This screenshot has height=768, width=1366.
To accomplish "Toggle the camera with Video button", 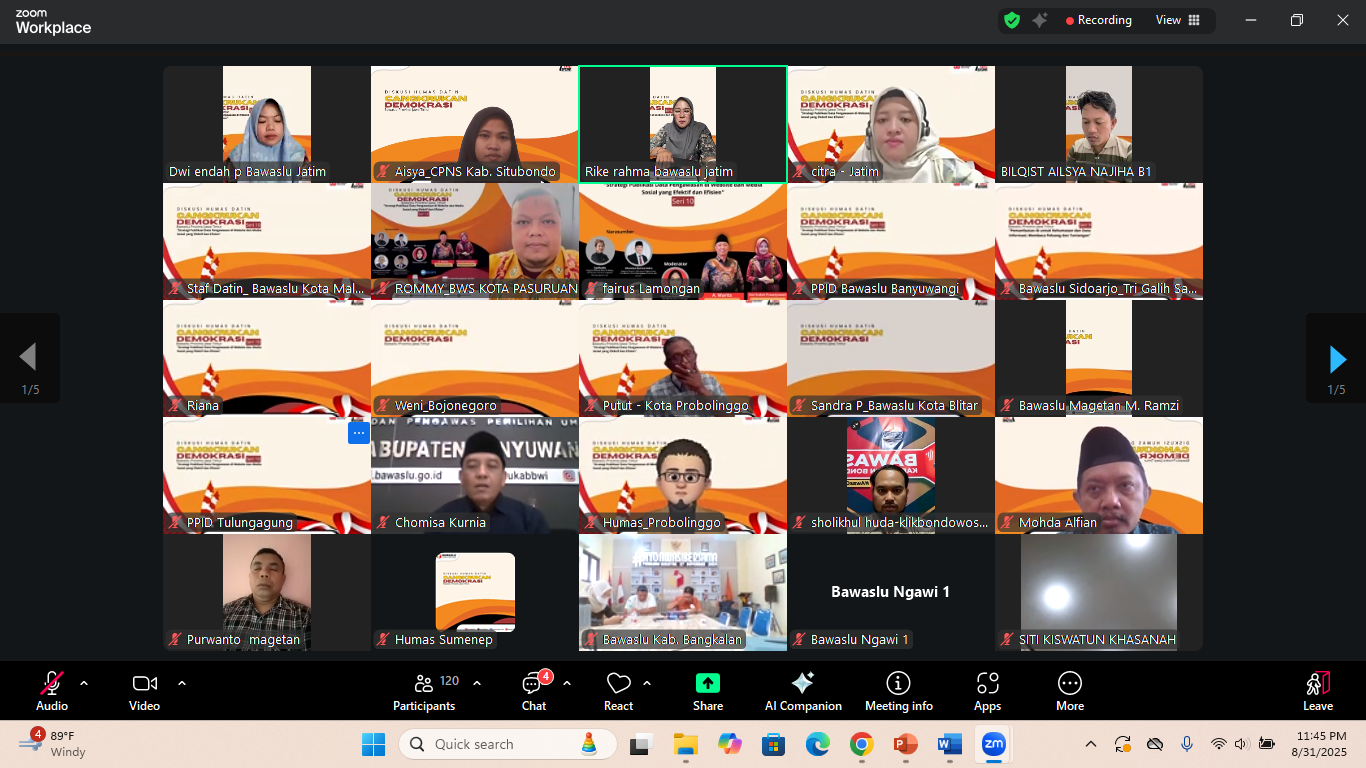I will click(144, 691).
